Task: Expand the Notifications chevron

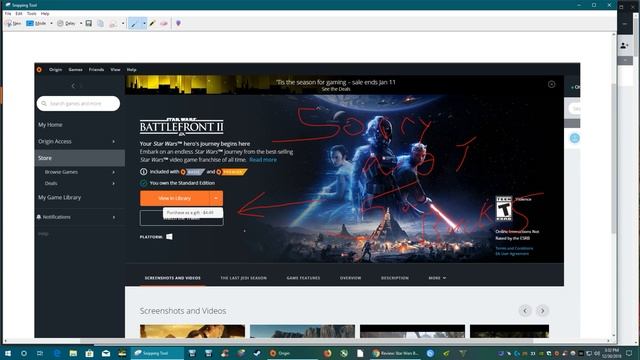Action: (x=113, y=217)
